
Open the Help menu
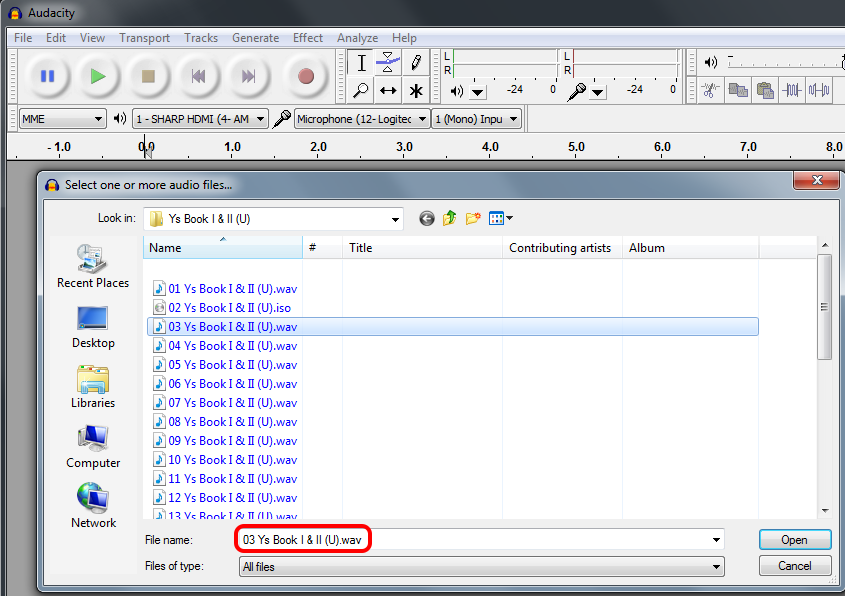coord(404,38)
